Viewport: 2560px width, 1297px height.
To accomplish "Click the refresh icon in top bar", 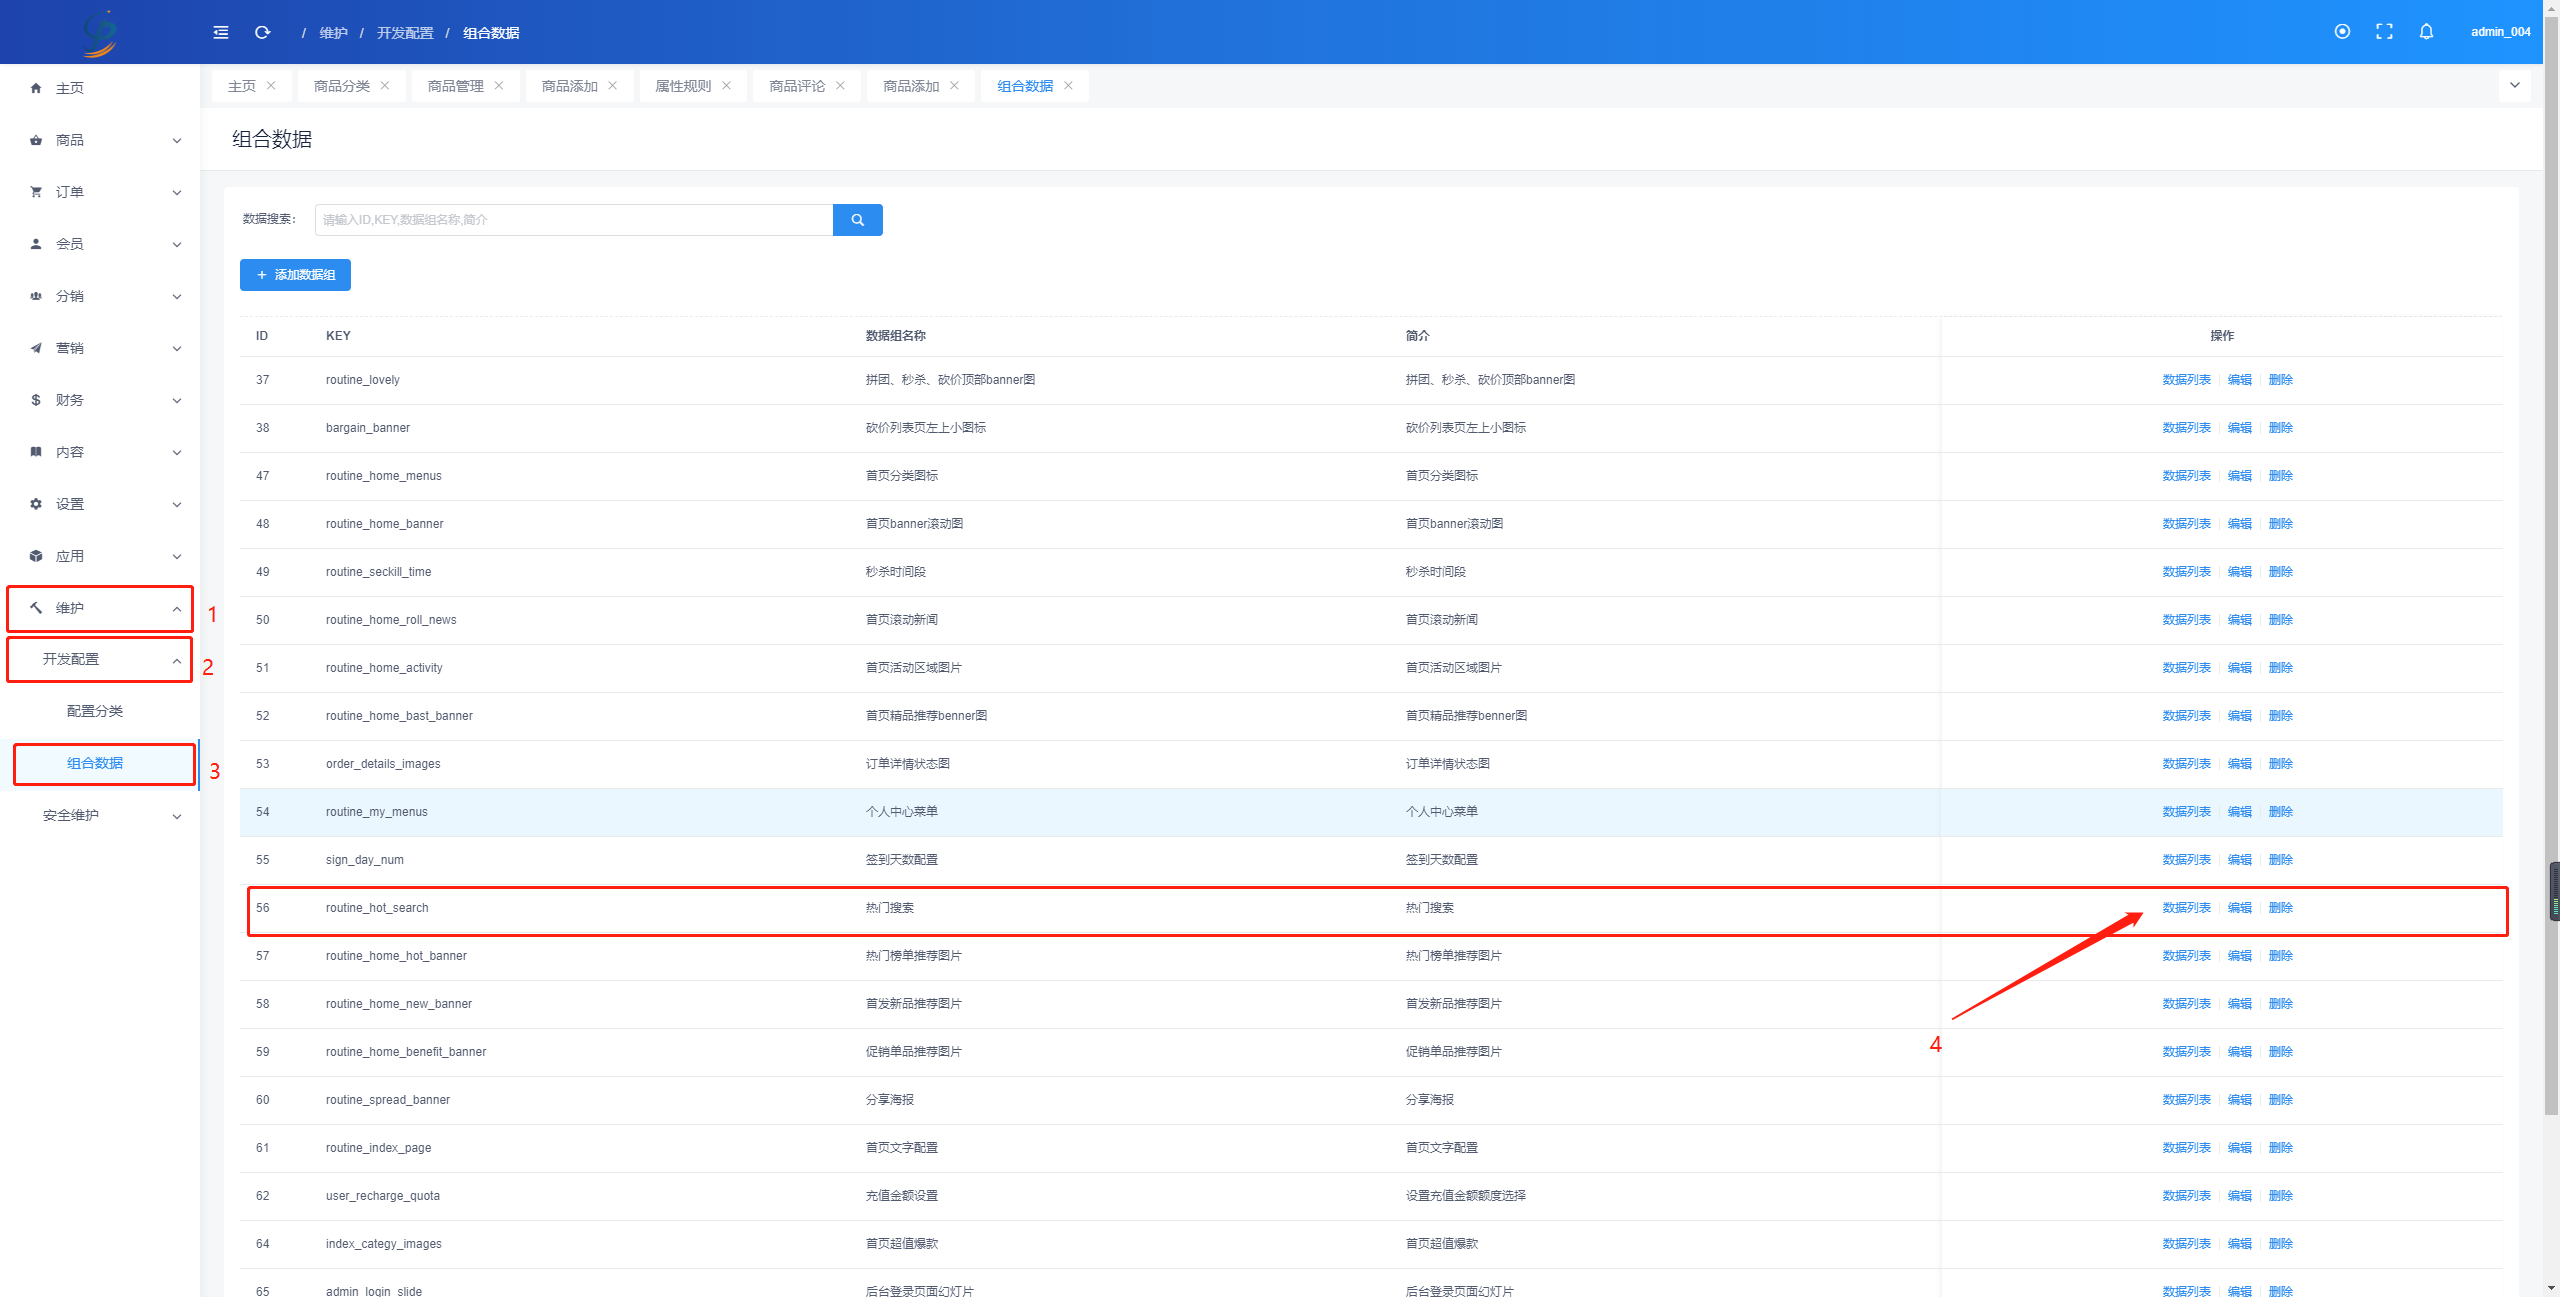I will [263, 32].
